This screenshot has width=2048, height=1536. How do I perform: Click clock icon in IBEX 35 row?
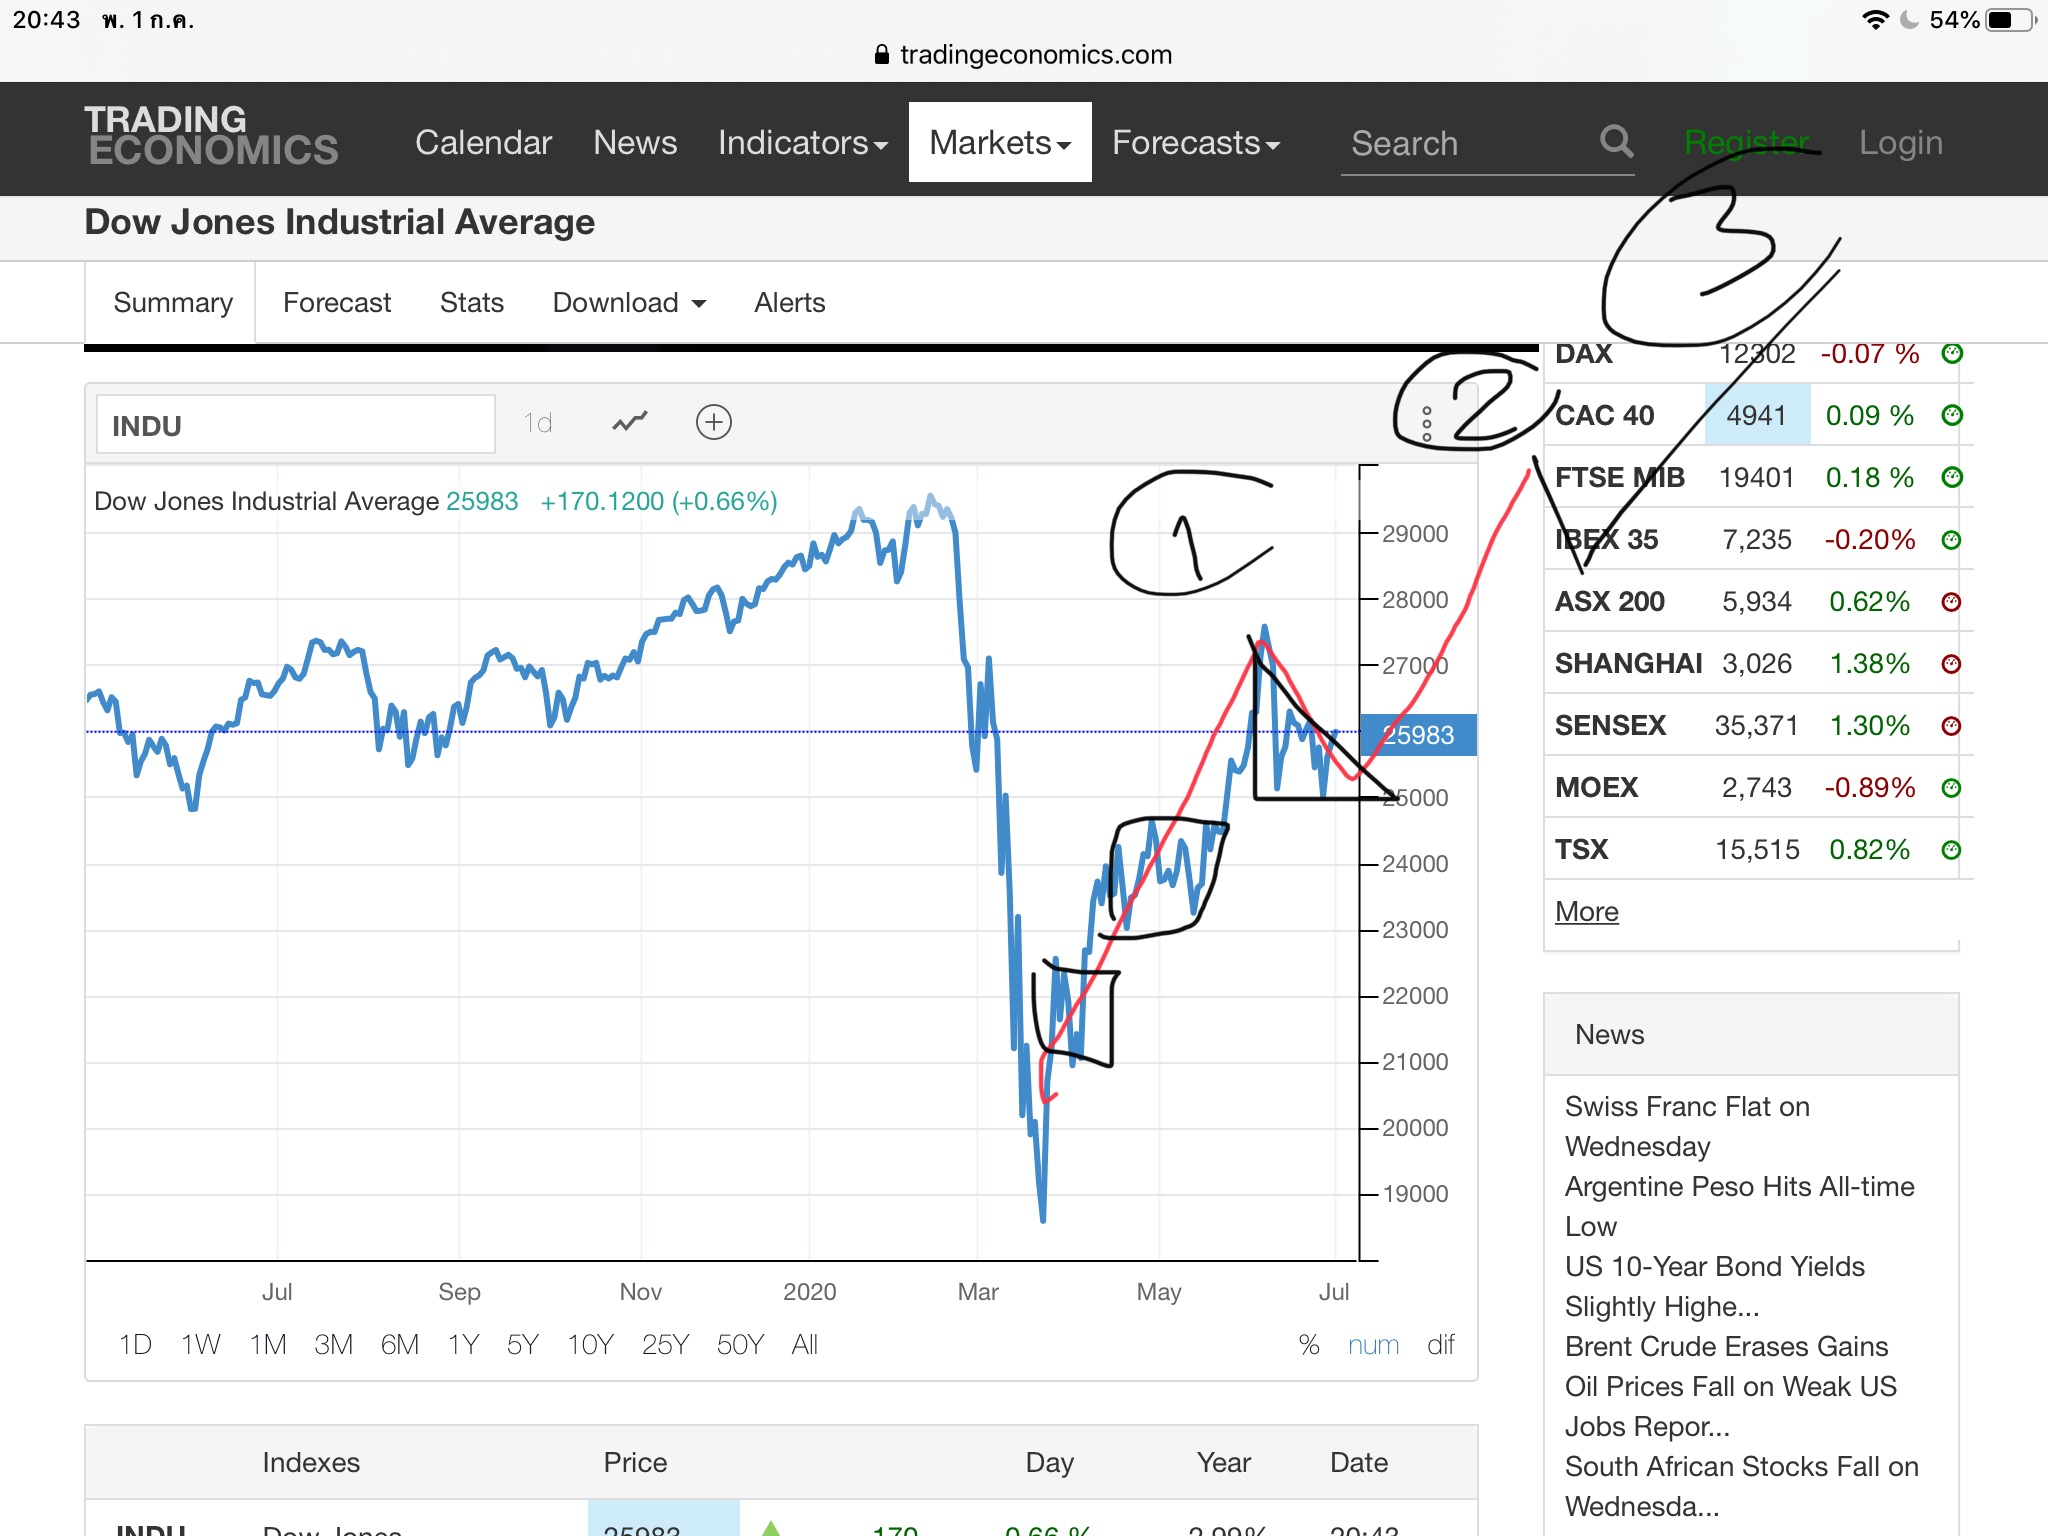(x=1951, y=540)
